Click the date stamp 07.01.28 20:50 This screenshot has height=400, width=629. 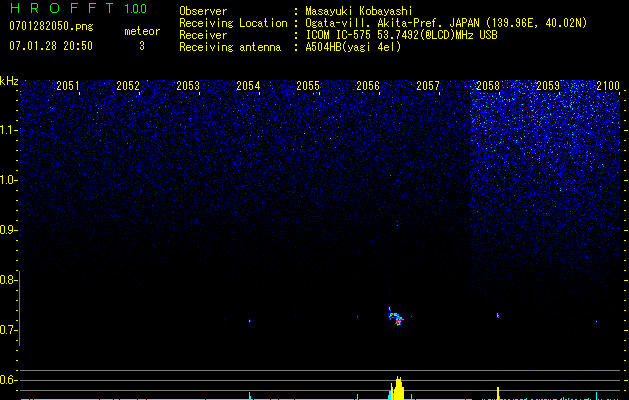[51, 46]
